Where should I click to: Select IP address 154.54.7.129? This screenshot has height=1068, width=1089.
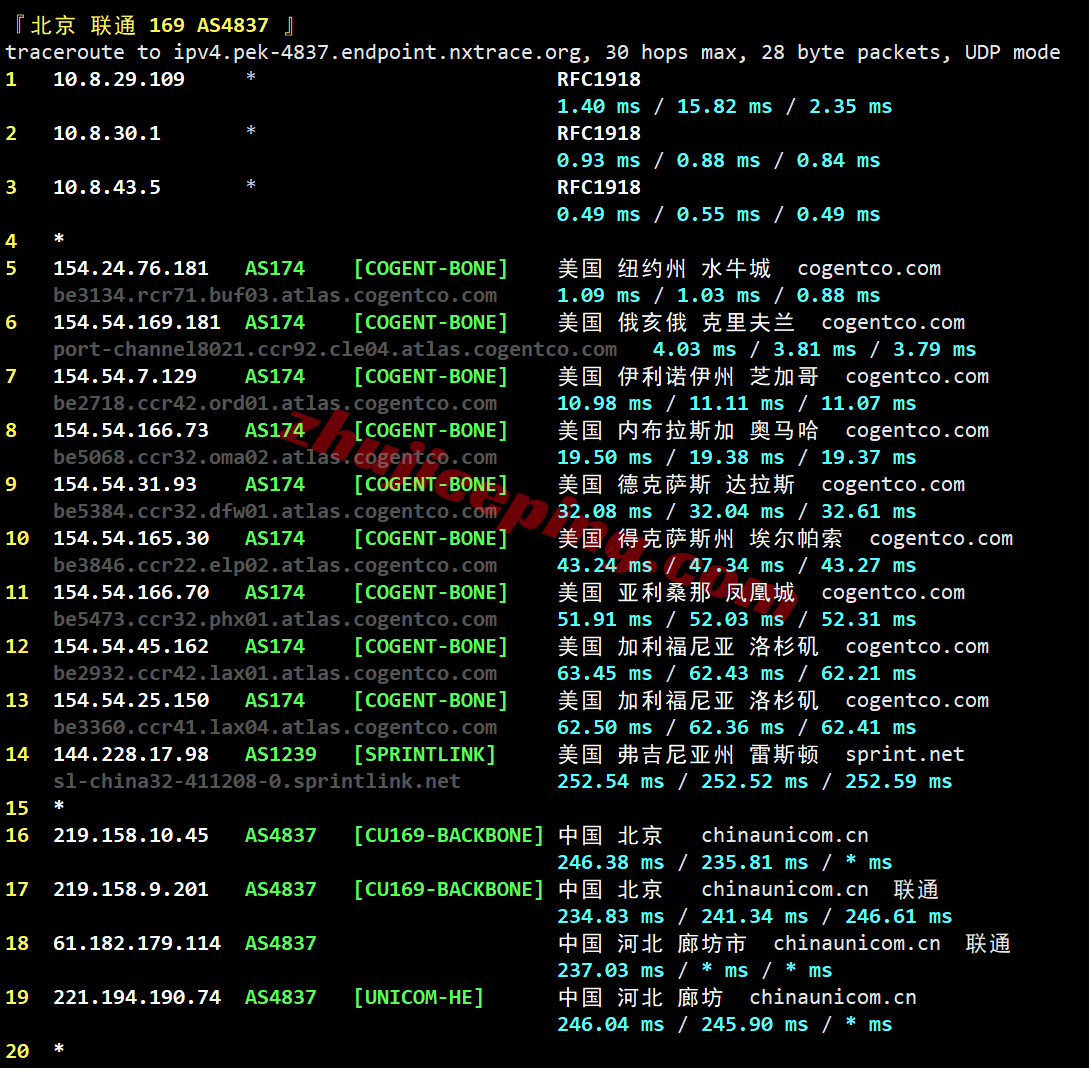125,376
